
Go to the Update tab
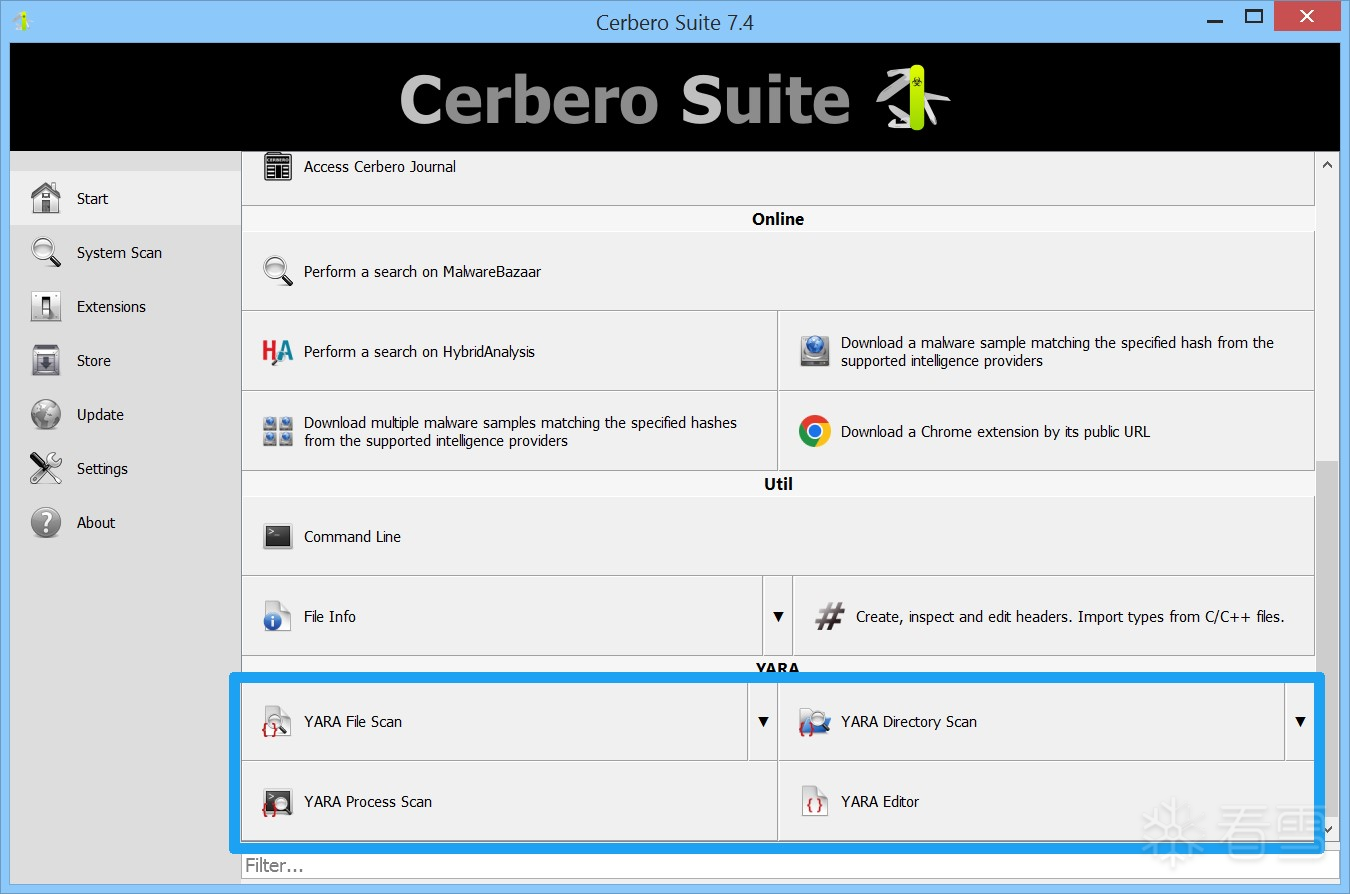125,414
